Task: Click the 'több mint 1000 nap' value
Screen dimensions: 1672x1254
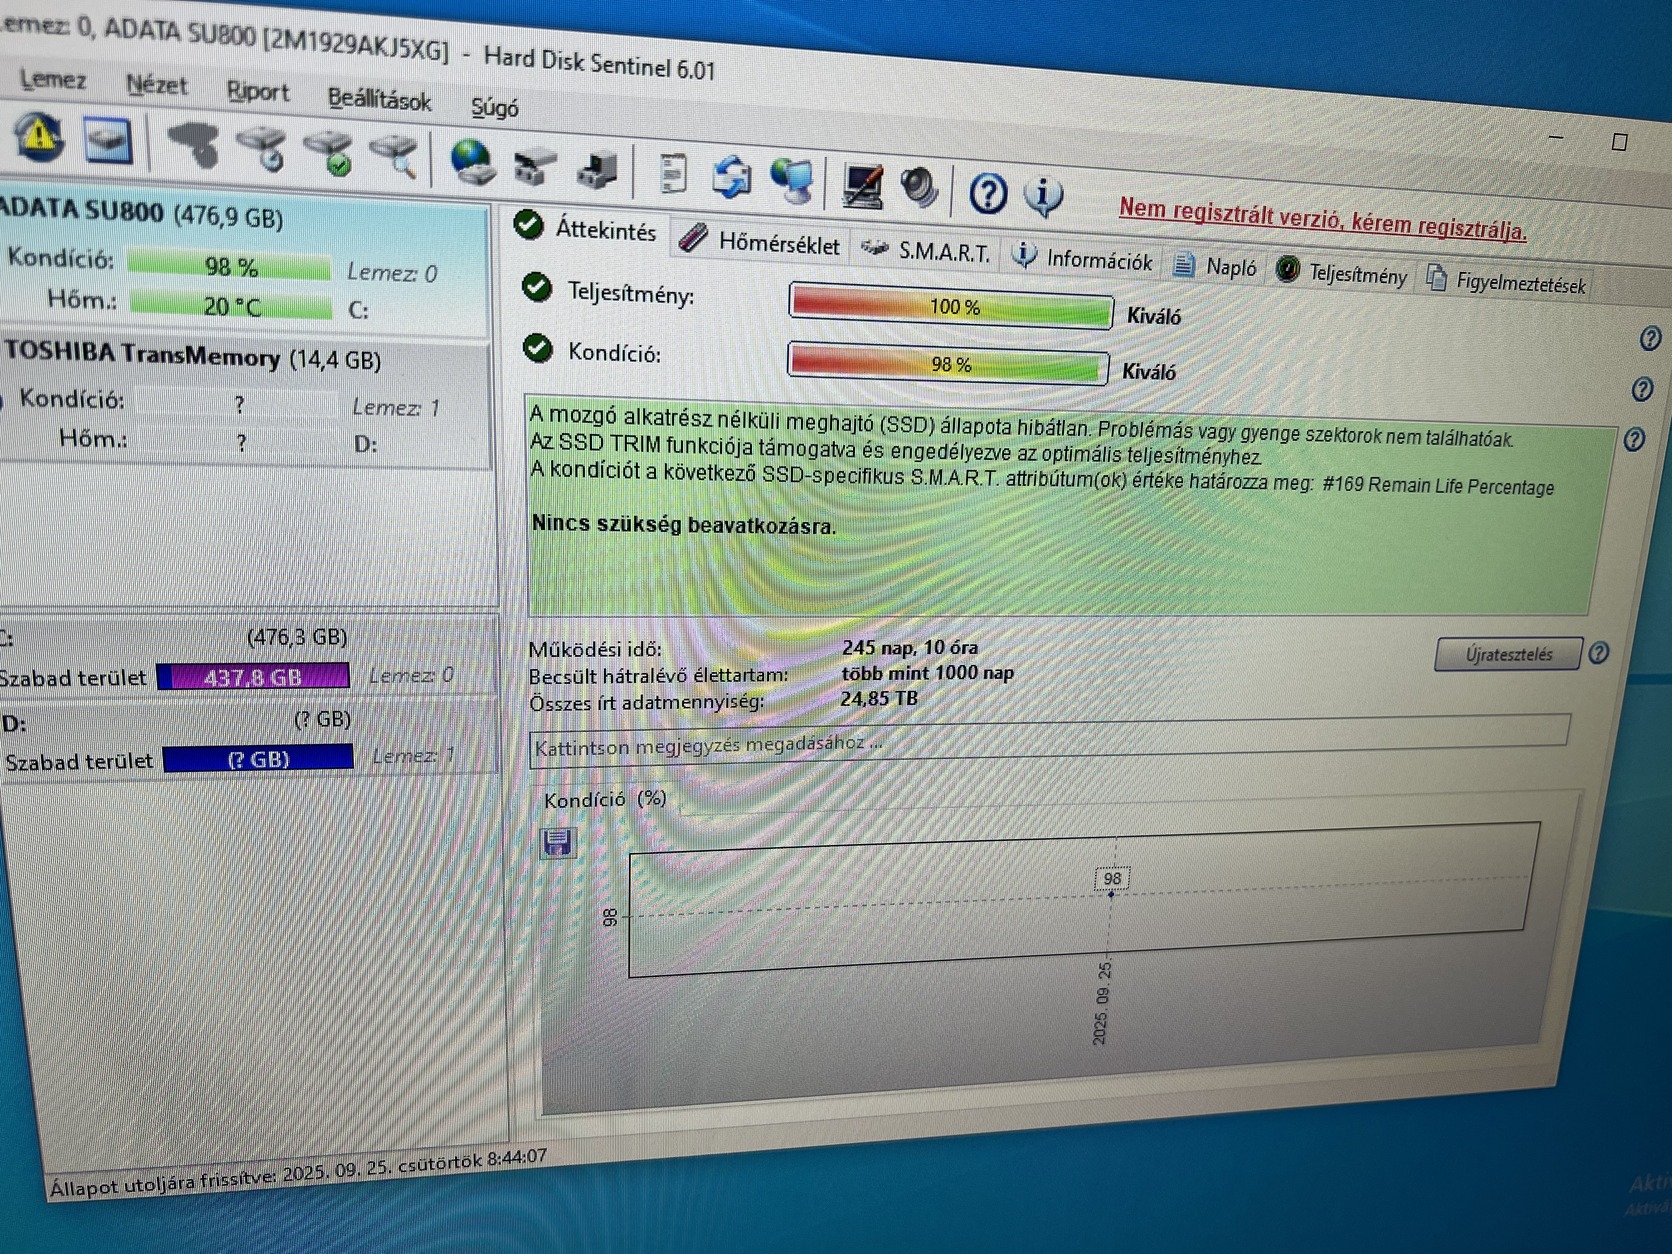Action: (928, 672)
